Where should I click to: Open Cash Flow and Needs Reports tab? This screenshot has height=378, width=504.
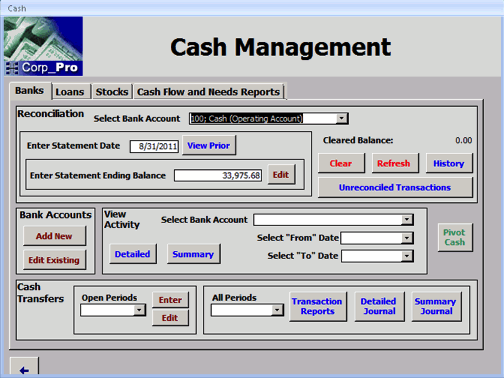tap(208, 92)
